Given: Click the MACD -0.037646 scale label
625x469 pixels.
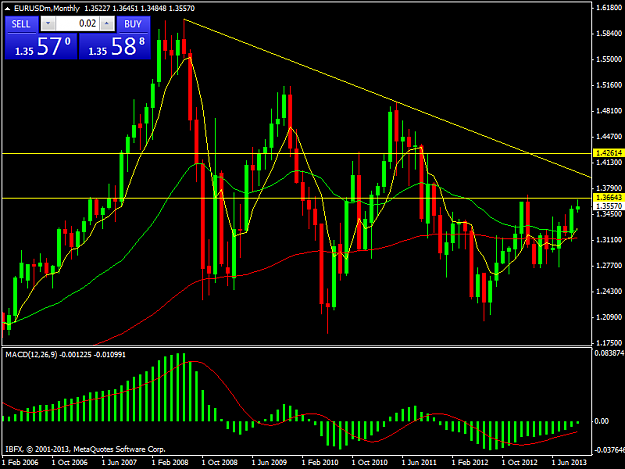Looking at the screenshot, I should (x=609, y=450).
